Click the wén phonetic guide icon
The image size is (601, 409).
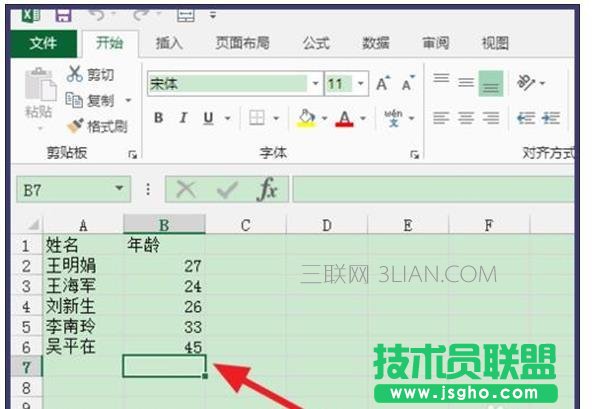click(x=393, y=118)
